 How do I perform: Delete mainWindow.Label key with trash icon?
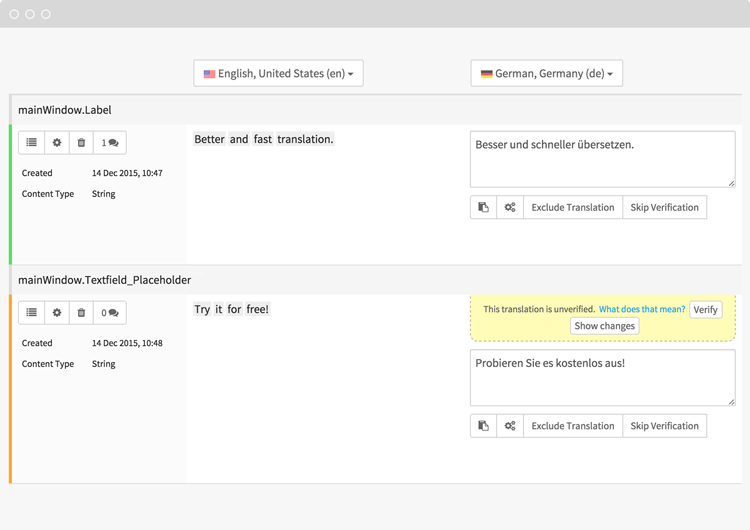pos(82,143)
